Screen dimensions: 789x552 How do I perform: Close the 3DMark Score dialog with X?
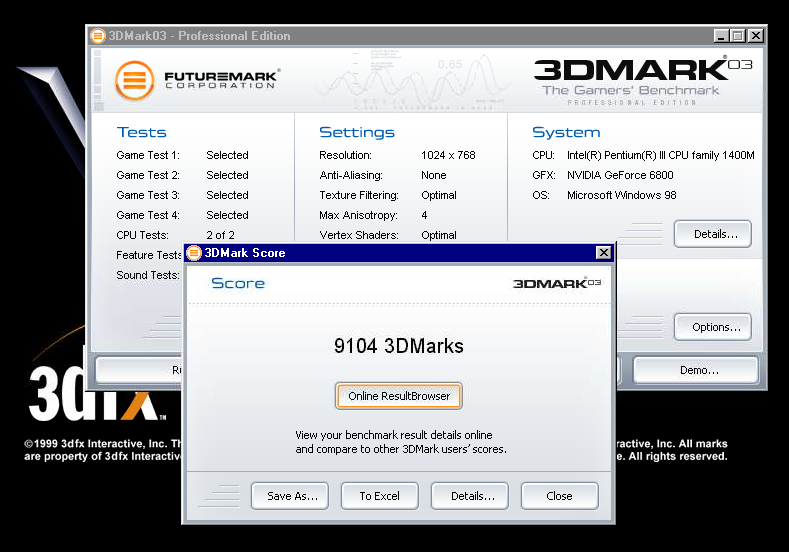tap(603, 253)
